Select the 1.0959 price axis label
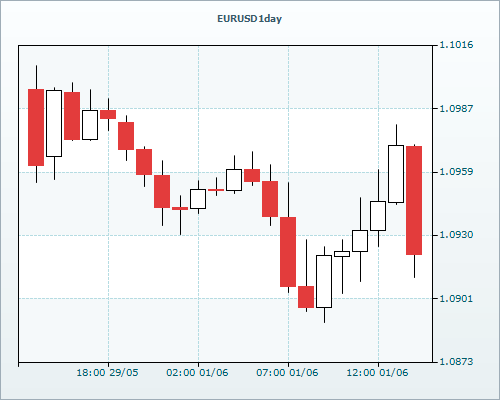This screenshot has height=400, width=500. pyautogui.click(x=456, y=172)
